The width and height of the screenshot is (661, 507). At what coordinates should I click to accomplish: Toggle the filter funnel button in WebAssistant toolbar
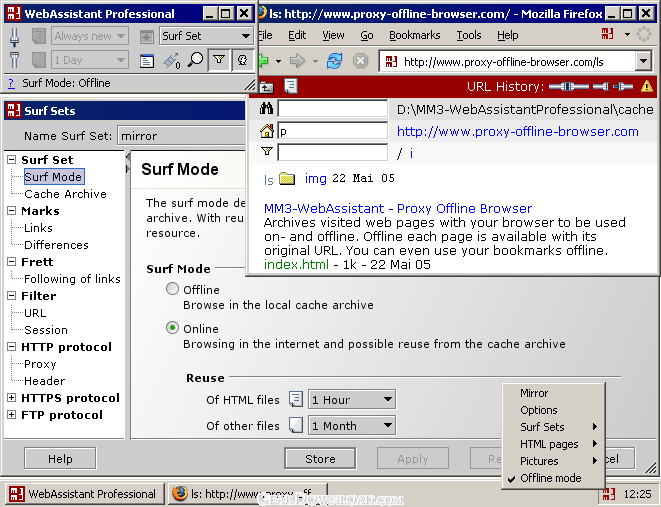coord(219,60)
